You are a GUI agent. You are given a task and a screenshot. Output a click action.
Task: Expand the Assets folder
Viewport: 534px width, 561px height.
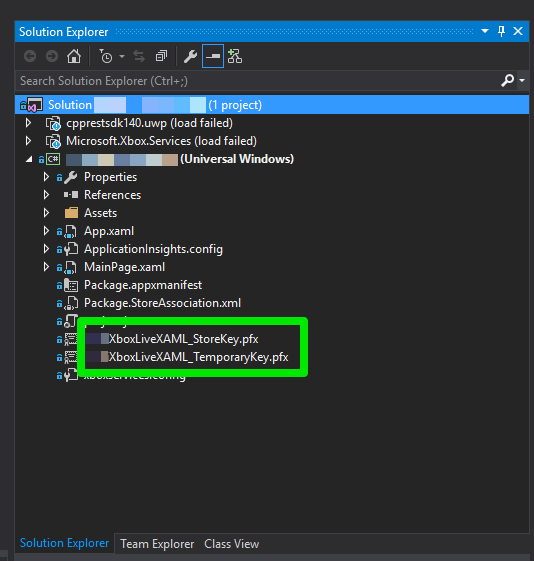coord(46,213)
